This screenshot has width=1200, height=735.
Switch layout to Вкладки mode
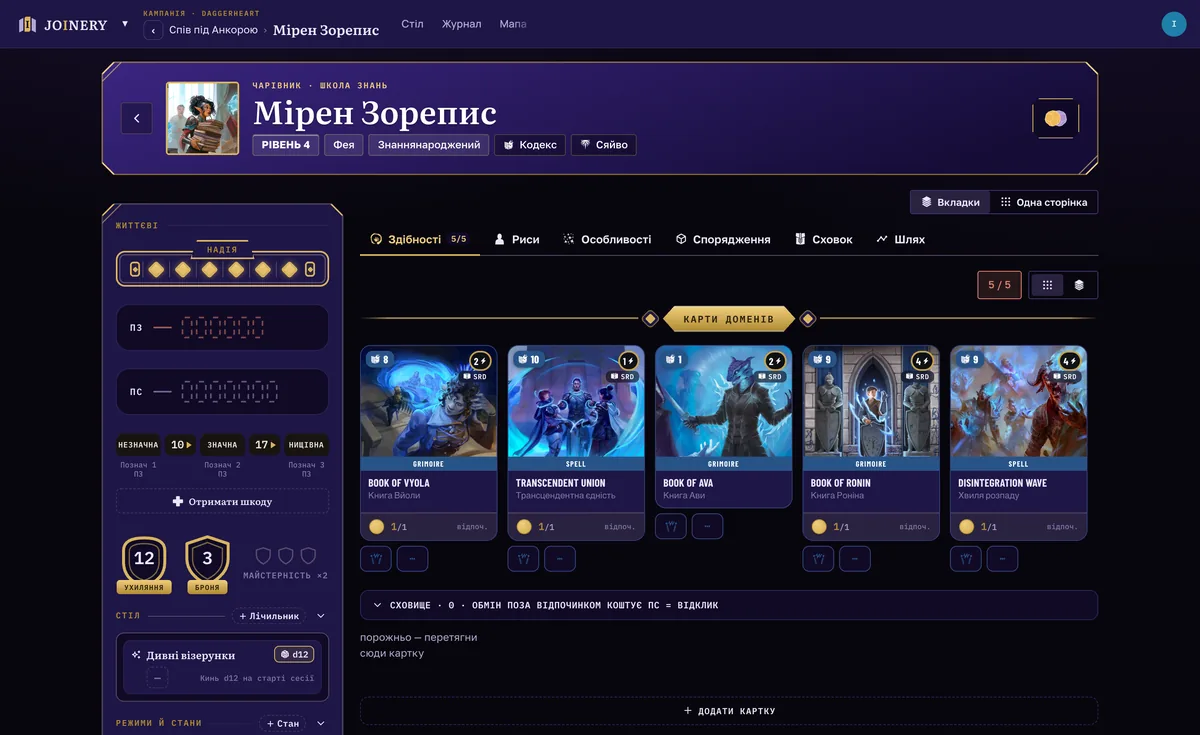(x=950, y=202)
